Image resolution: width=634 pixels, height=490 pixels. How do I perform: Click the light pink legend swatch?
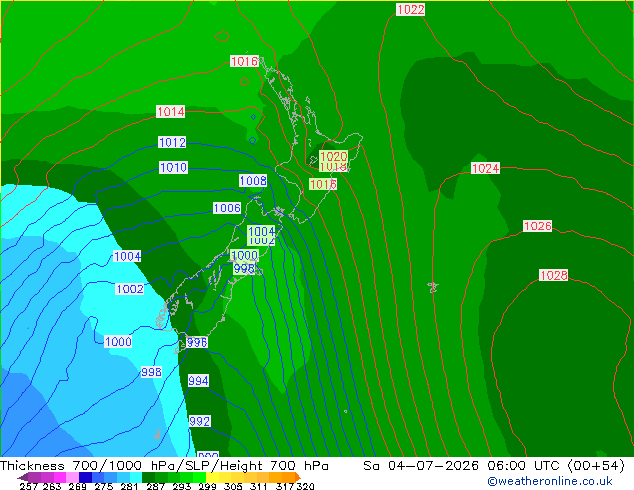click(72, 477)
